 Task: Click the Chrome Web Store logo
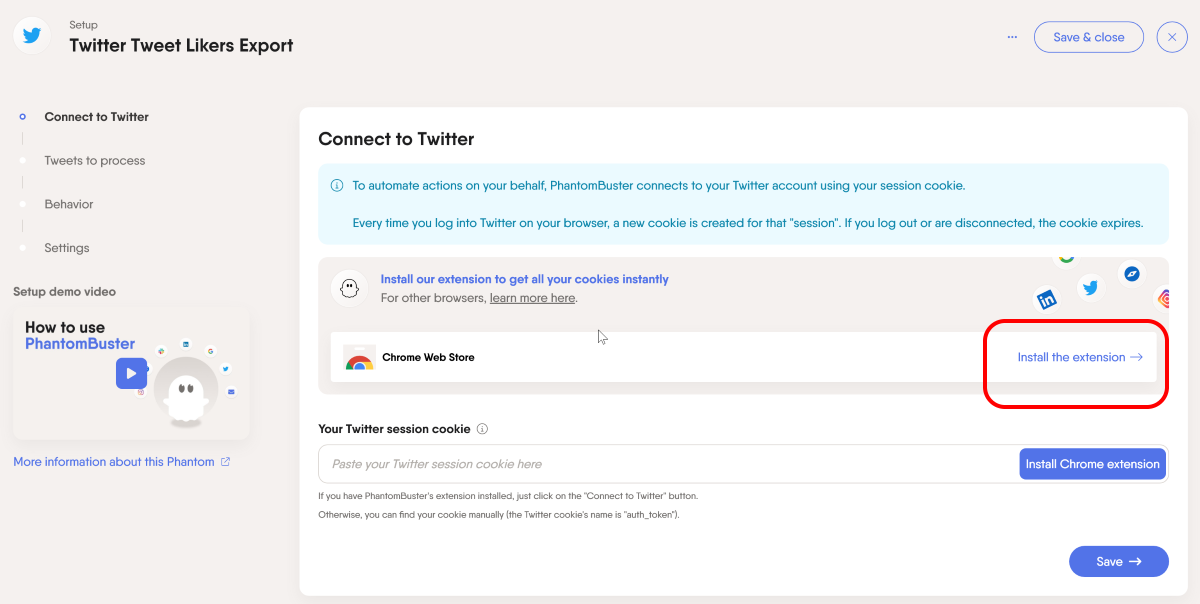pyautogui.click(x=359, y=358)
